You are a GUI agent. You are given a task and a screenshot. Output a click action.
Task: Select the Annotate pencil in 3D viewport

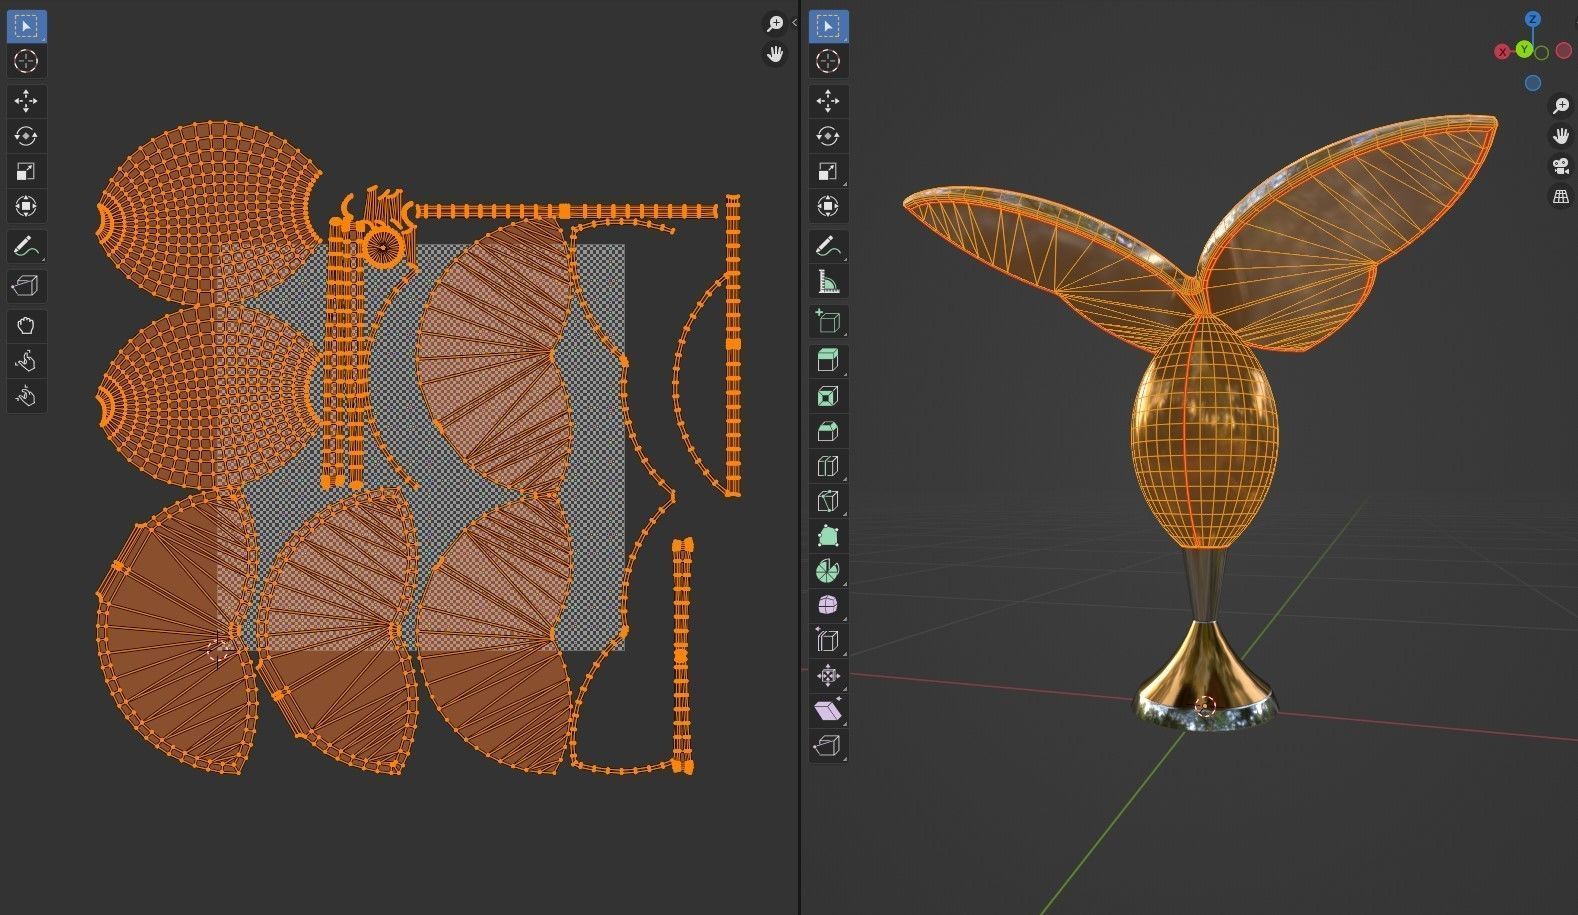[828, 246]
